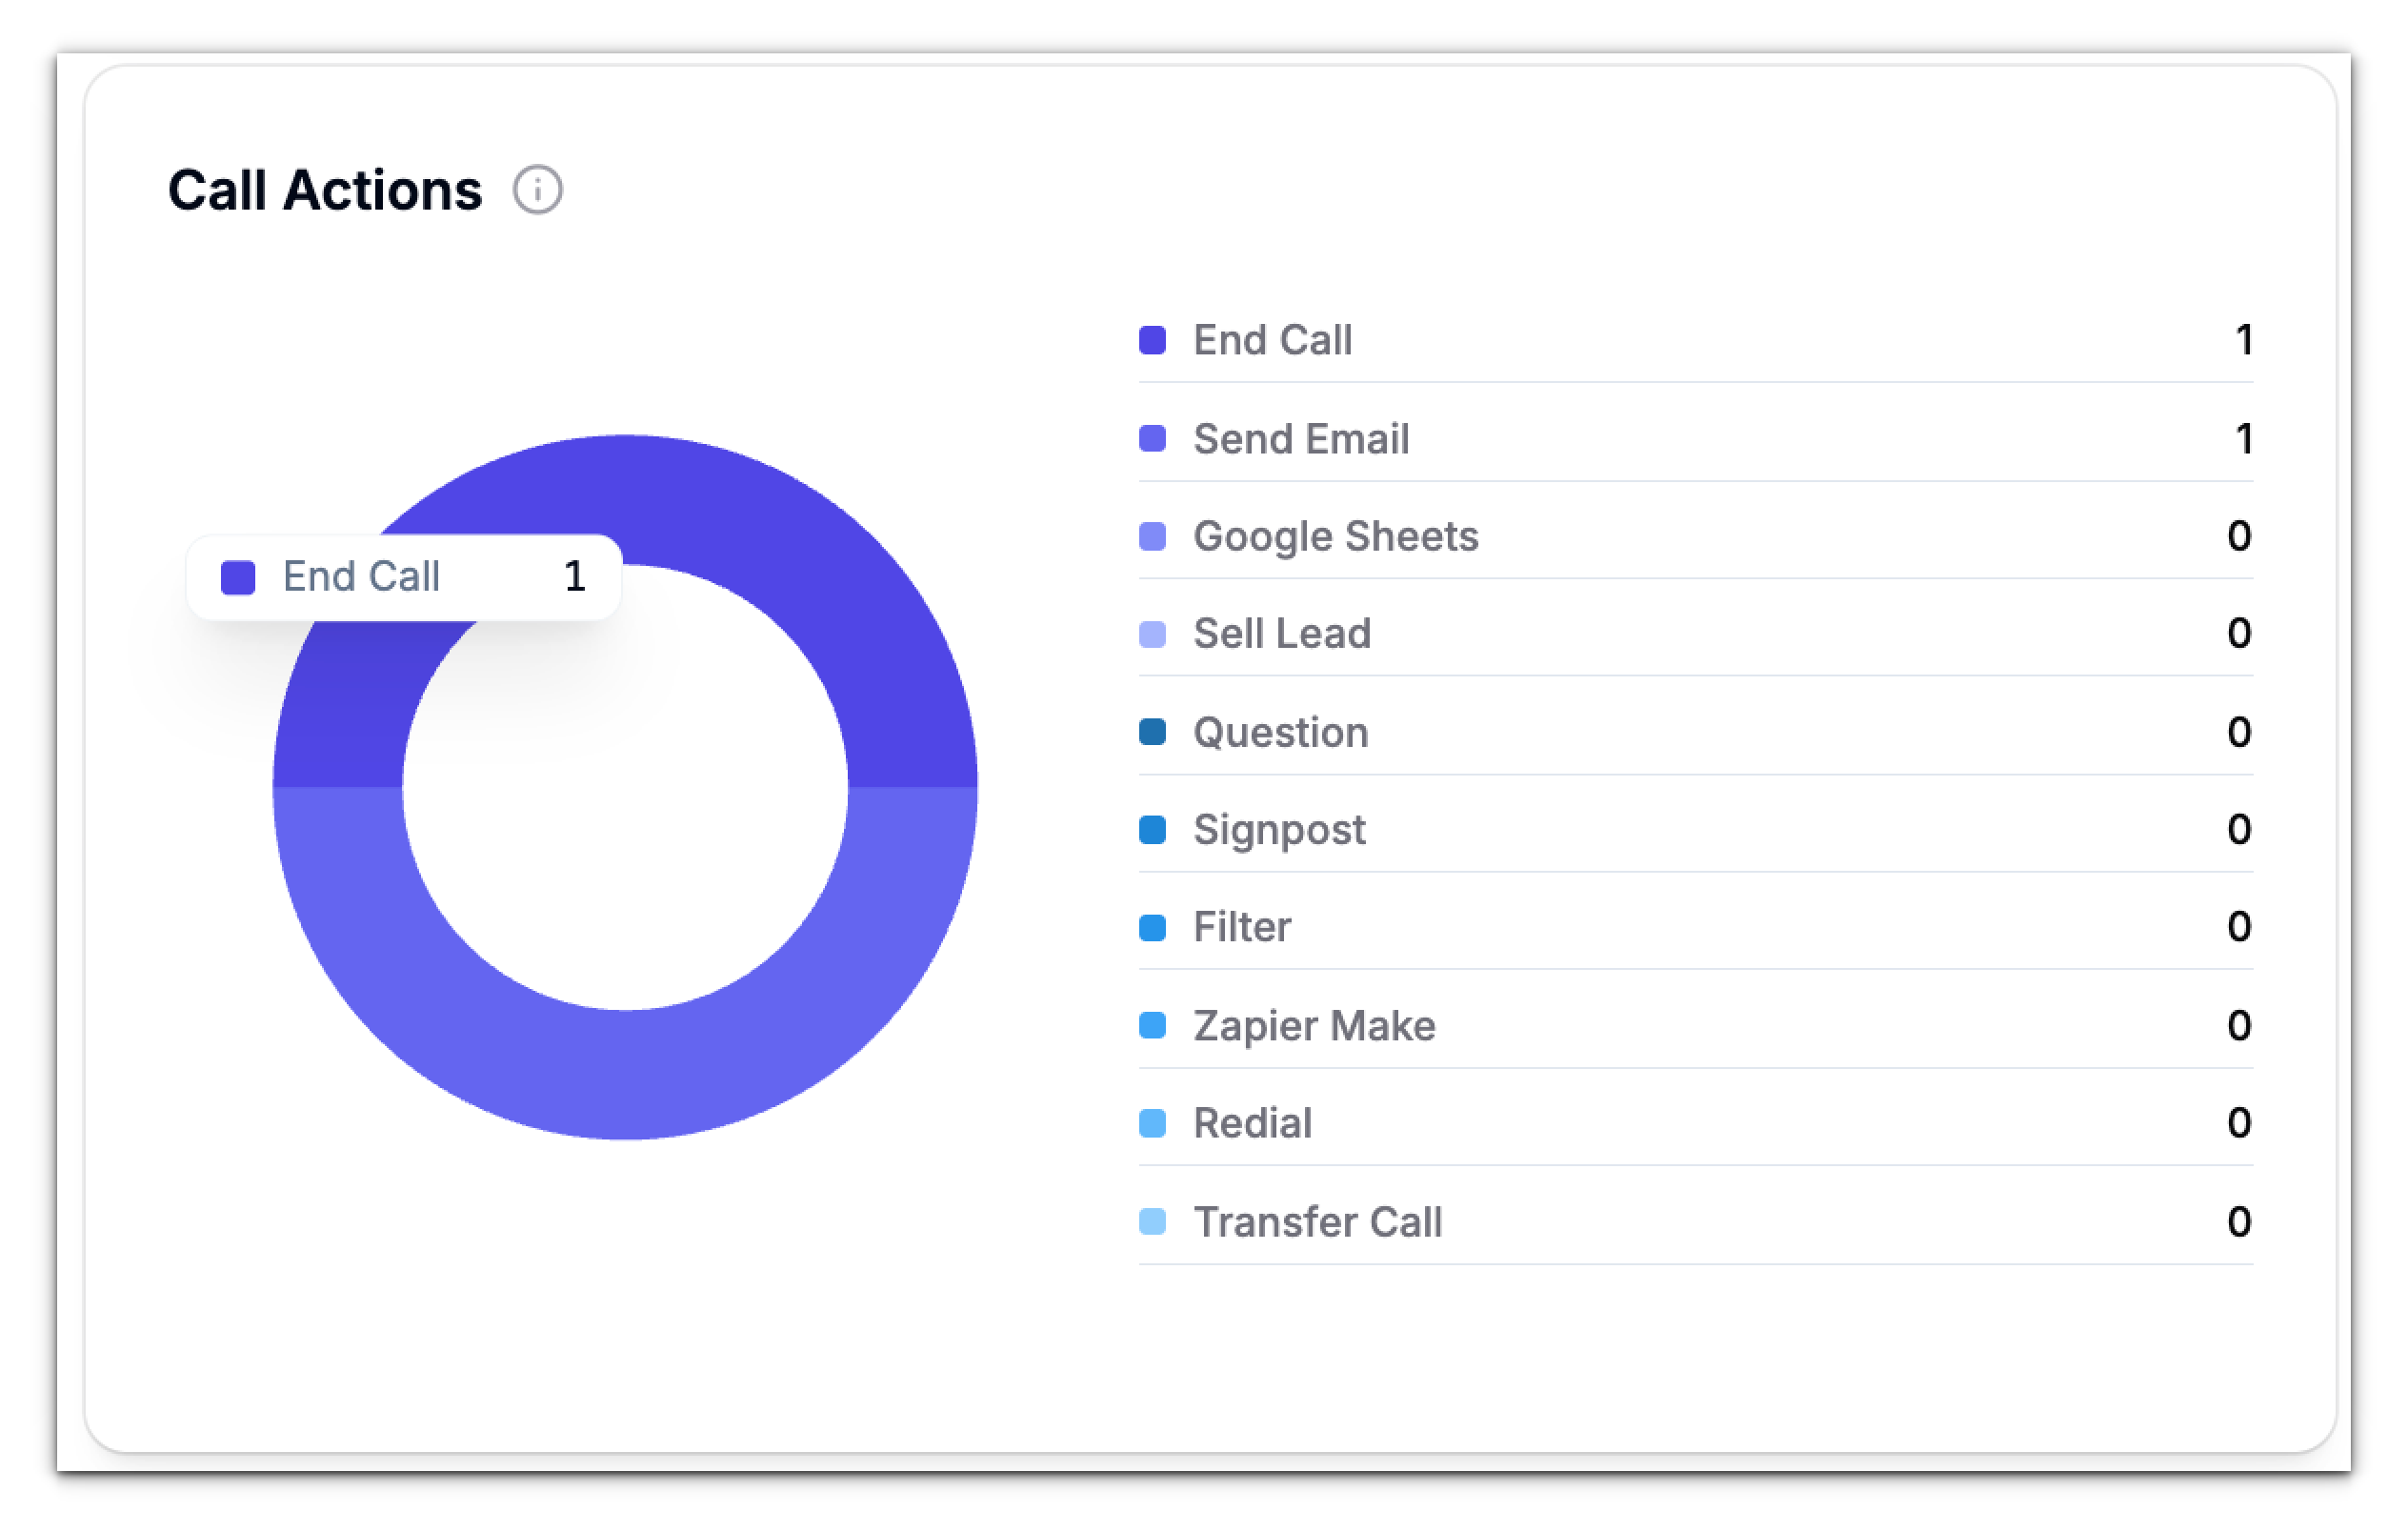Click the Call Actions card title
2408x1532 pixels.
tap(324, 190)
